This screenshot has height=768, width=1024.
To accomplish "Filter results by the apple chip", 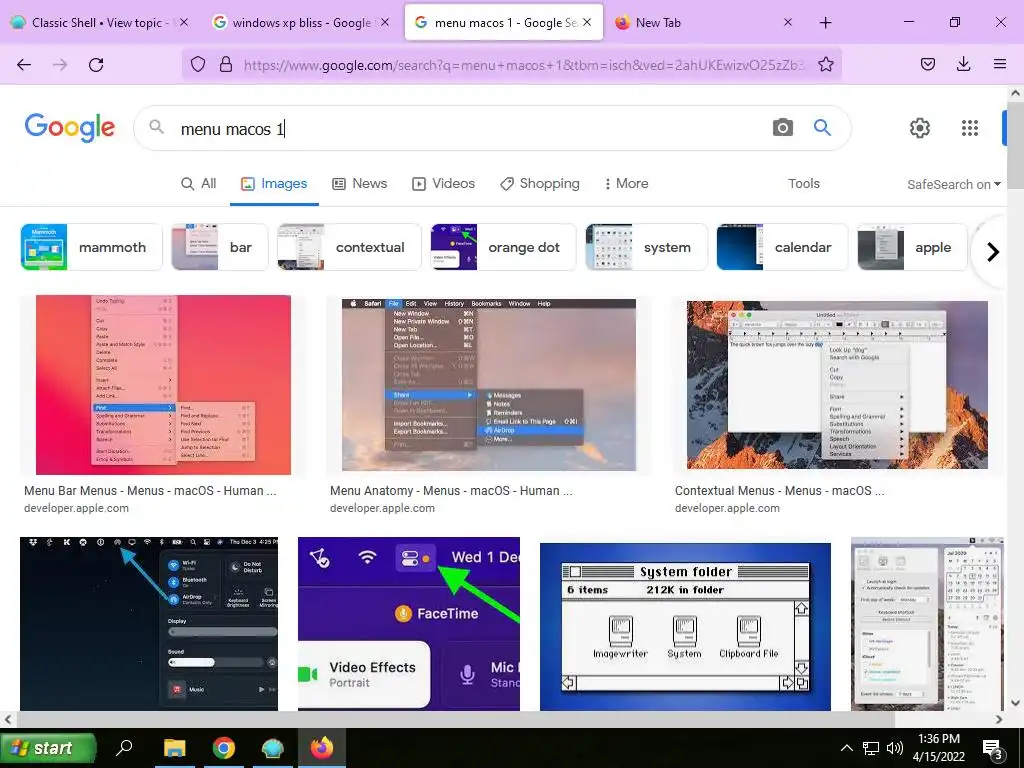I will pos(912,247).
